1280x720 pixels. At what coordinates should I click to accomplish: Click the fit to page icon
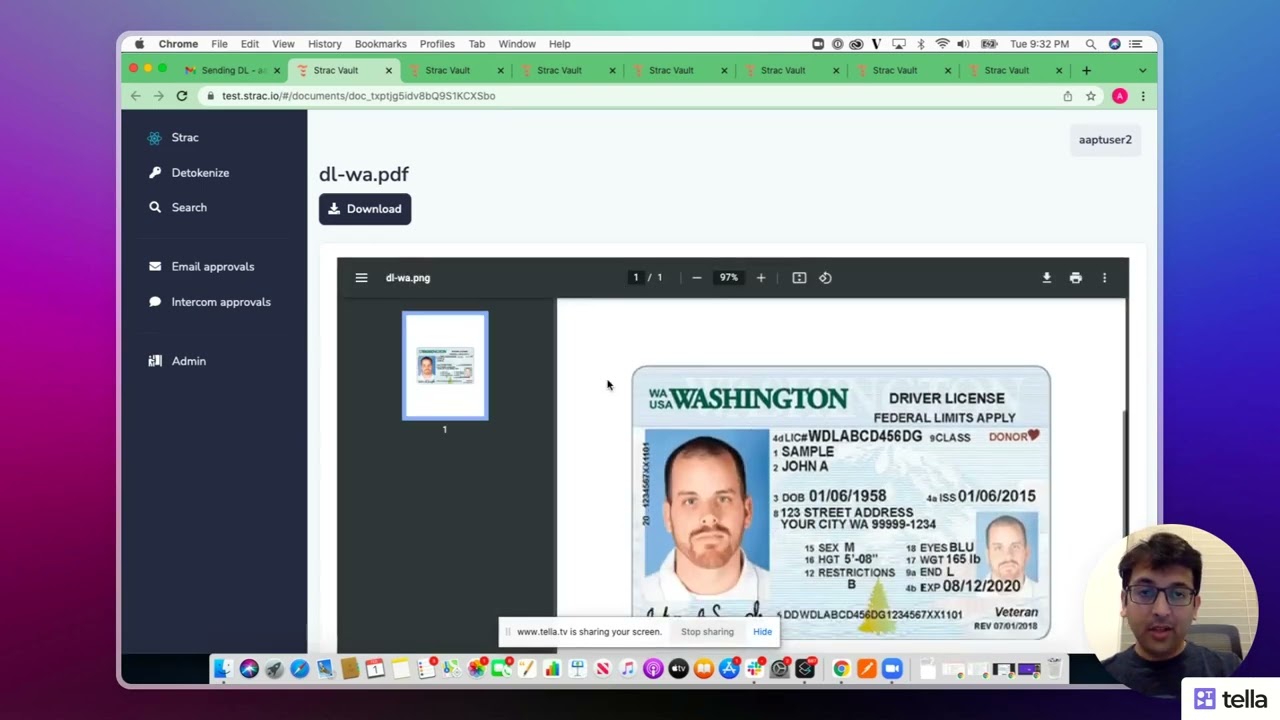799,278
